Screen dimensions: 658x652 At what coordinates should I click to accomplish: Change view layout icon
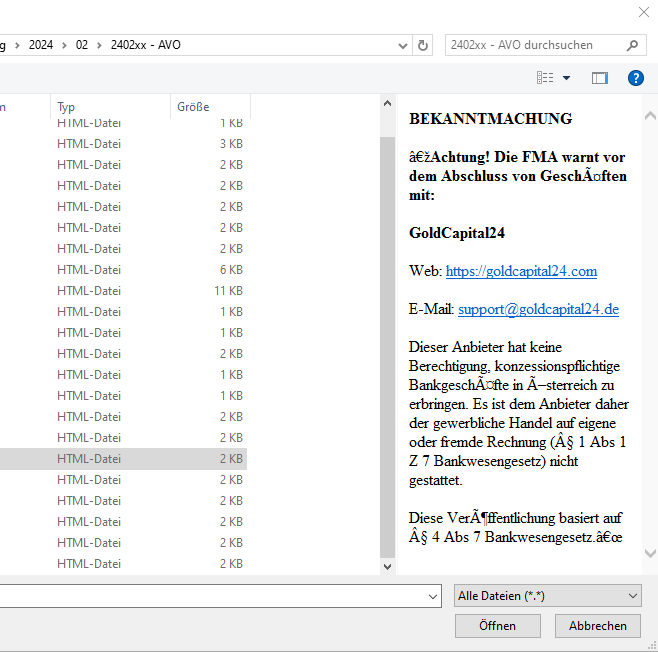[545, 78]
